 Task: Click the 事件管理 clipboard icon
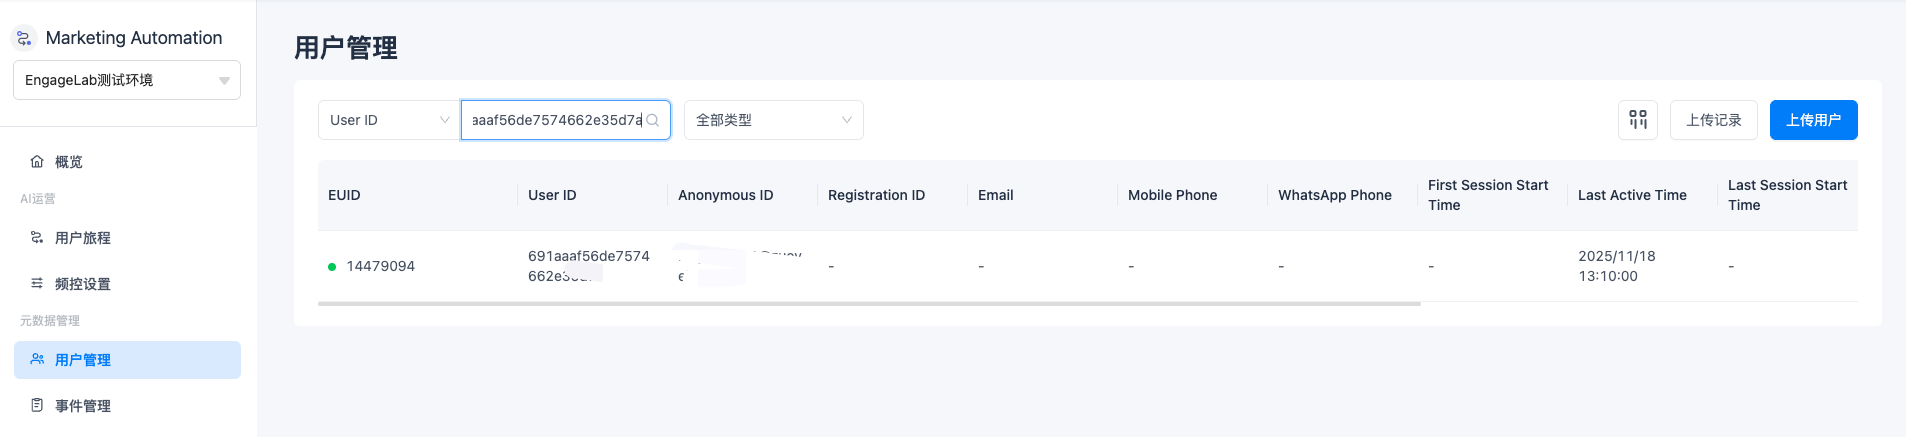[x=37, y=405]
